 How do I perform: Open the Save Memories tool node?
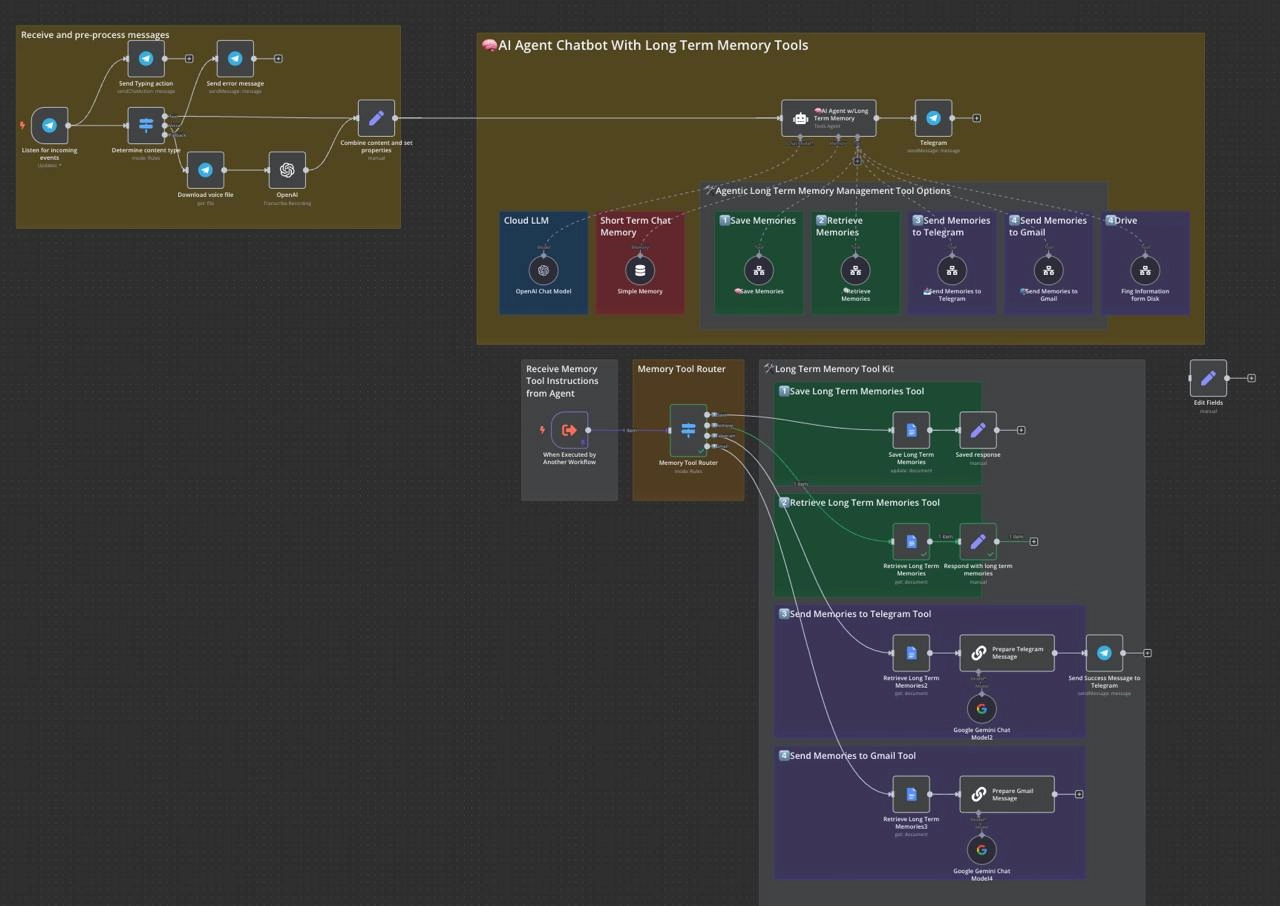[759, 270]
